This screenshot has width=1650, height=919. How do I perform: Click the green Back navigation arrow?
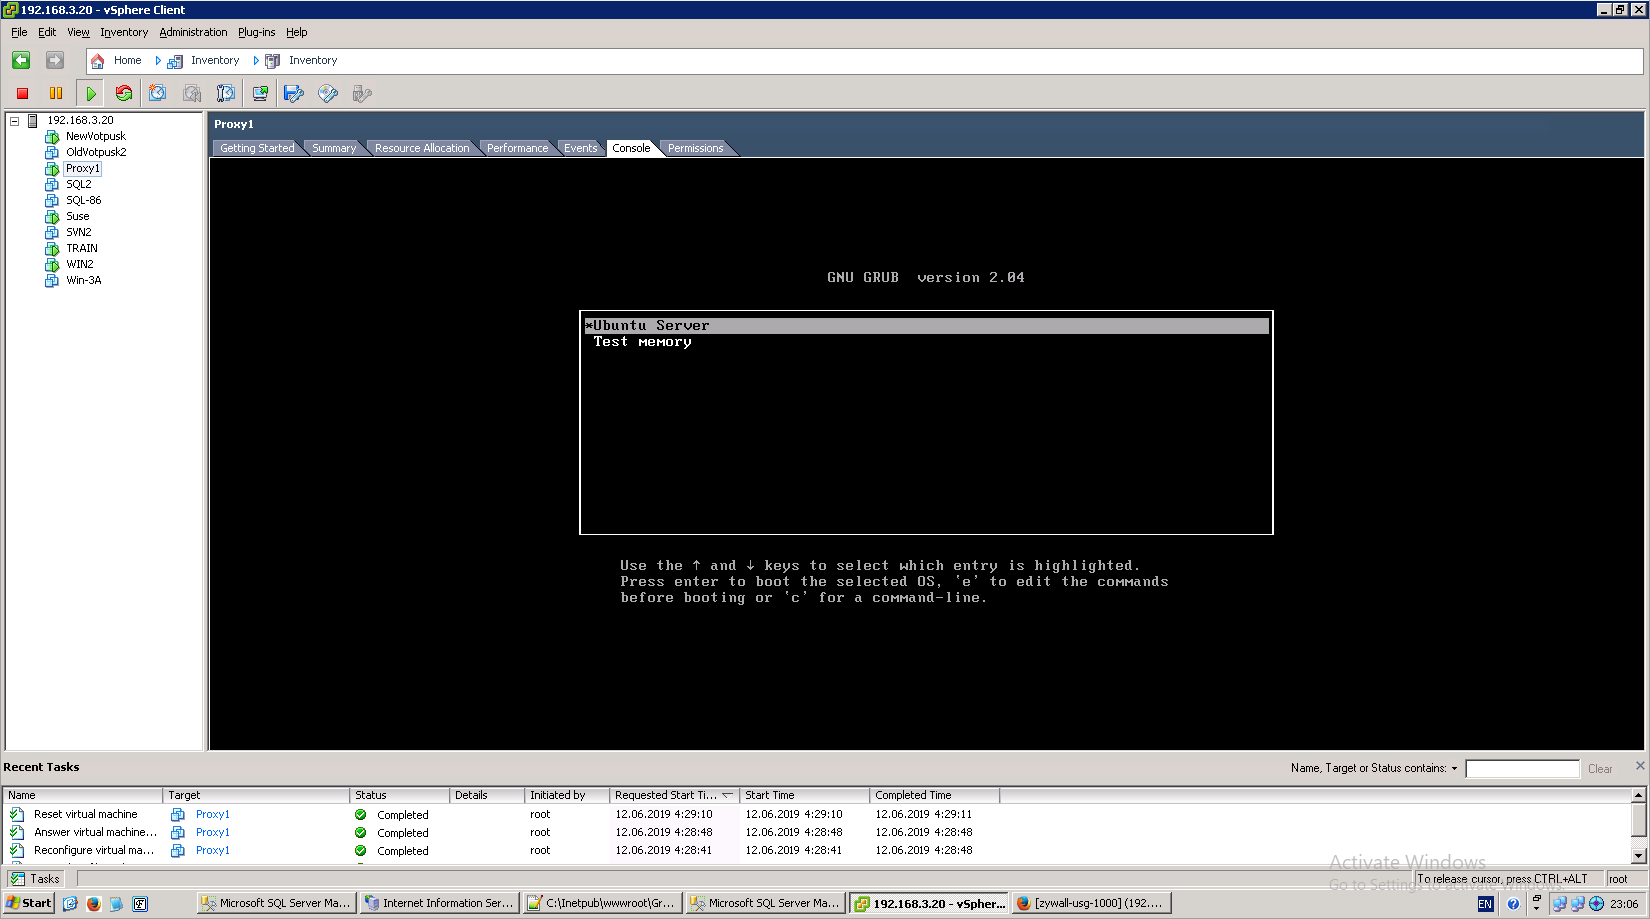pos(21,61)
